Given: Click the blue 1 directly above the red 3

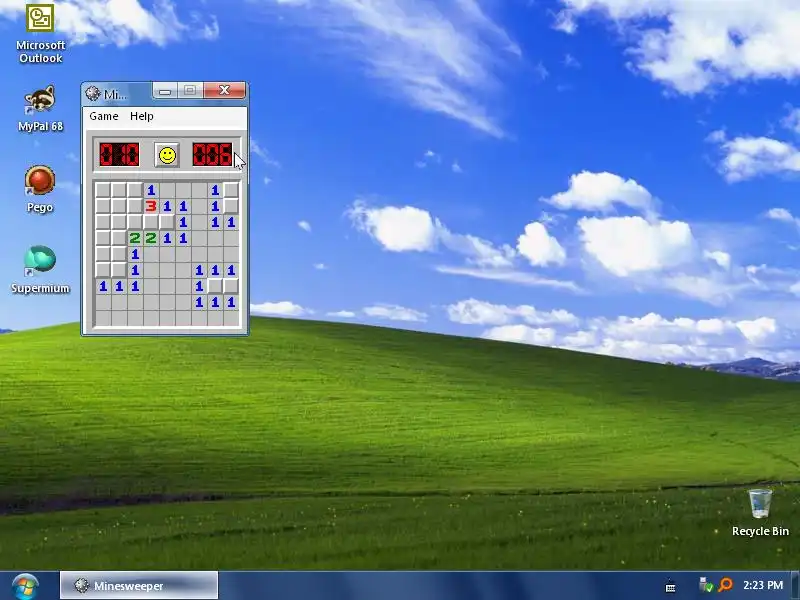Looking at the screenshot, I should pos(151,190).
